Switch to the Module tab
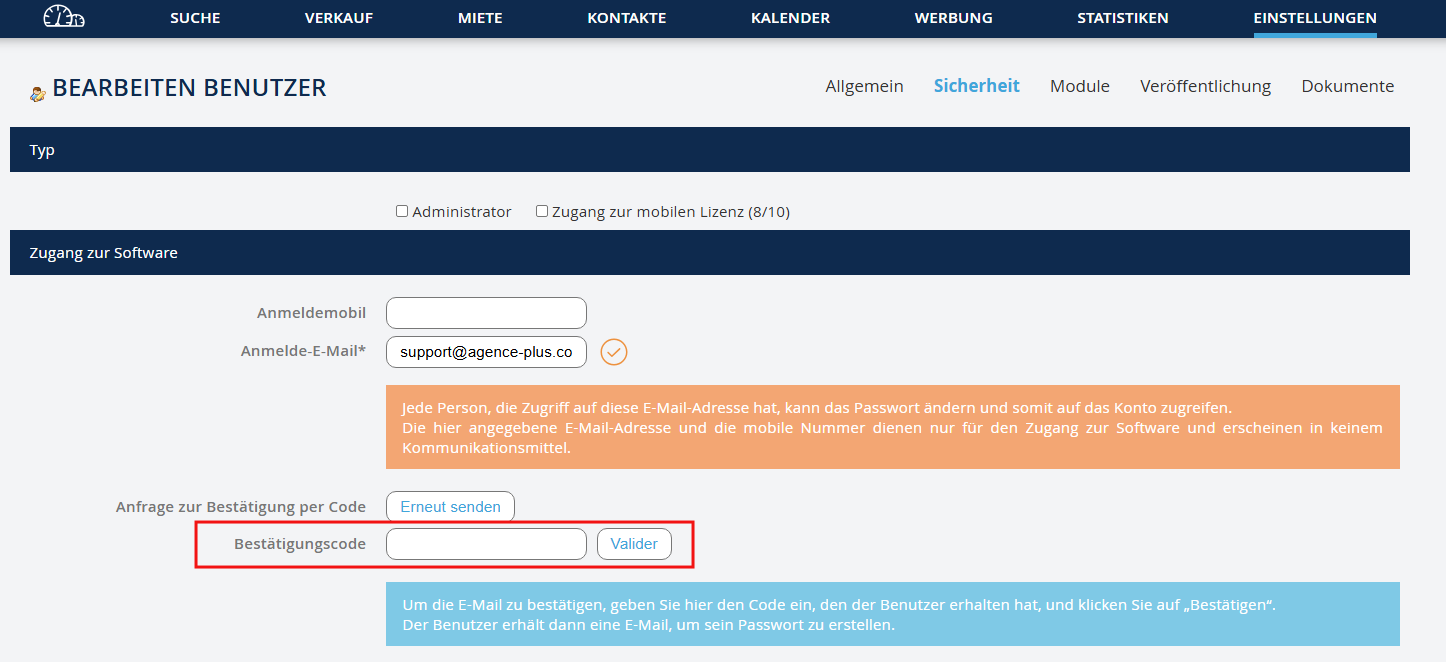1446x662 pixels. (1079, 86)
